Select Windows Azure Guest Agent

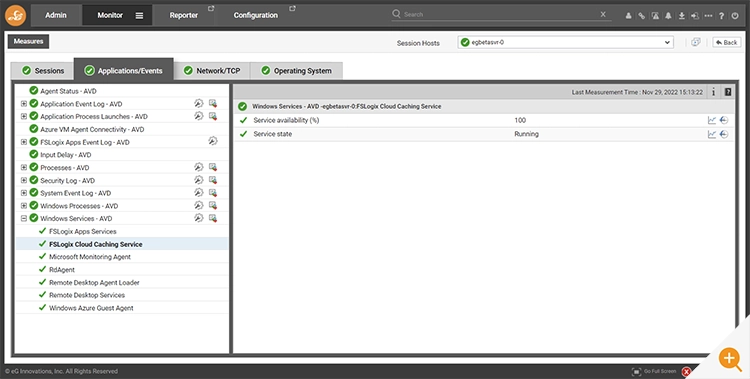91,308
